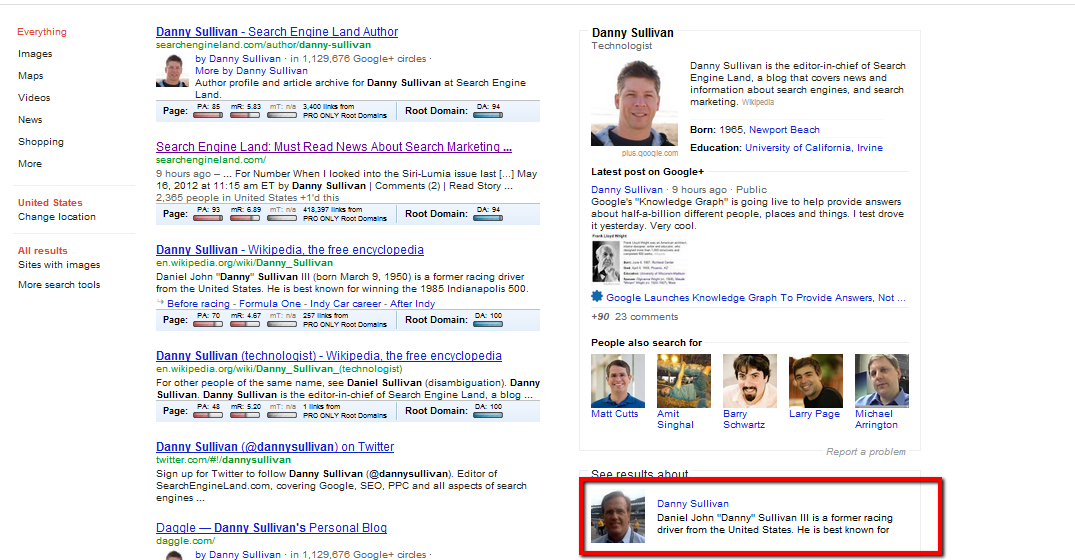Open Danny Sullivan Search Engine Land Author result
The height and width of the screenshot is (560, 1075).
click(x=277, y=32)
